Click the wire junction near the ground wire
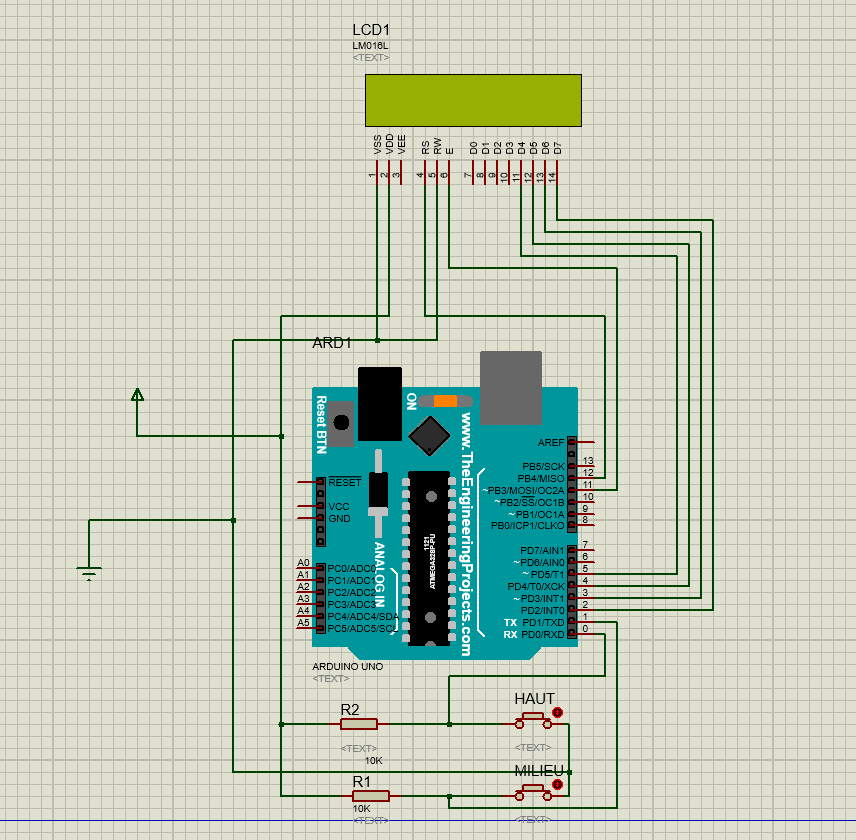856x840 pixels. 234,520
